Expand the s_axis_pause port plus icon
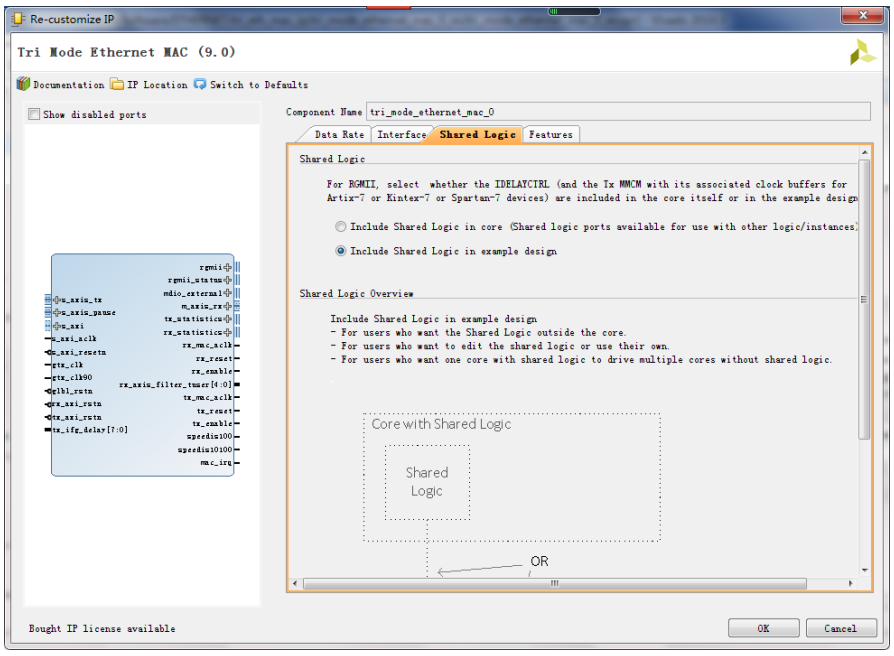 point(56,312)
